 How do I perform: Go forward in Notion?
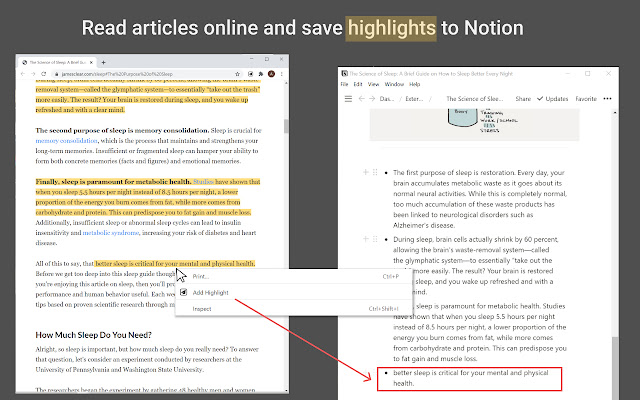pos(372,99)
